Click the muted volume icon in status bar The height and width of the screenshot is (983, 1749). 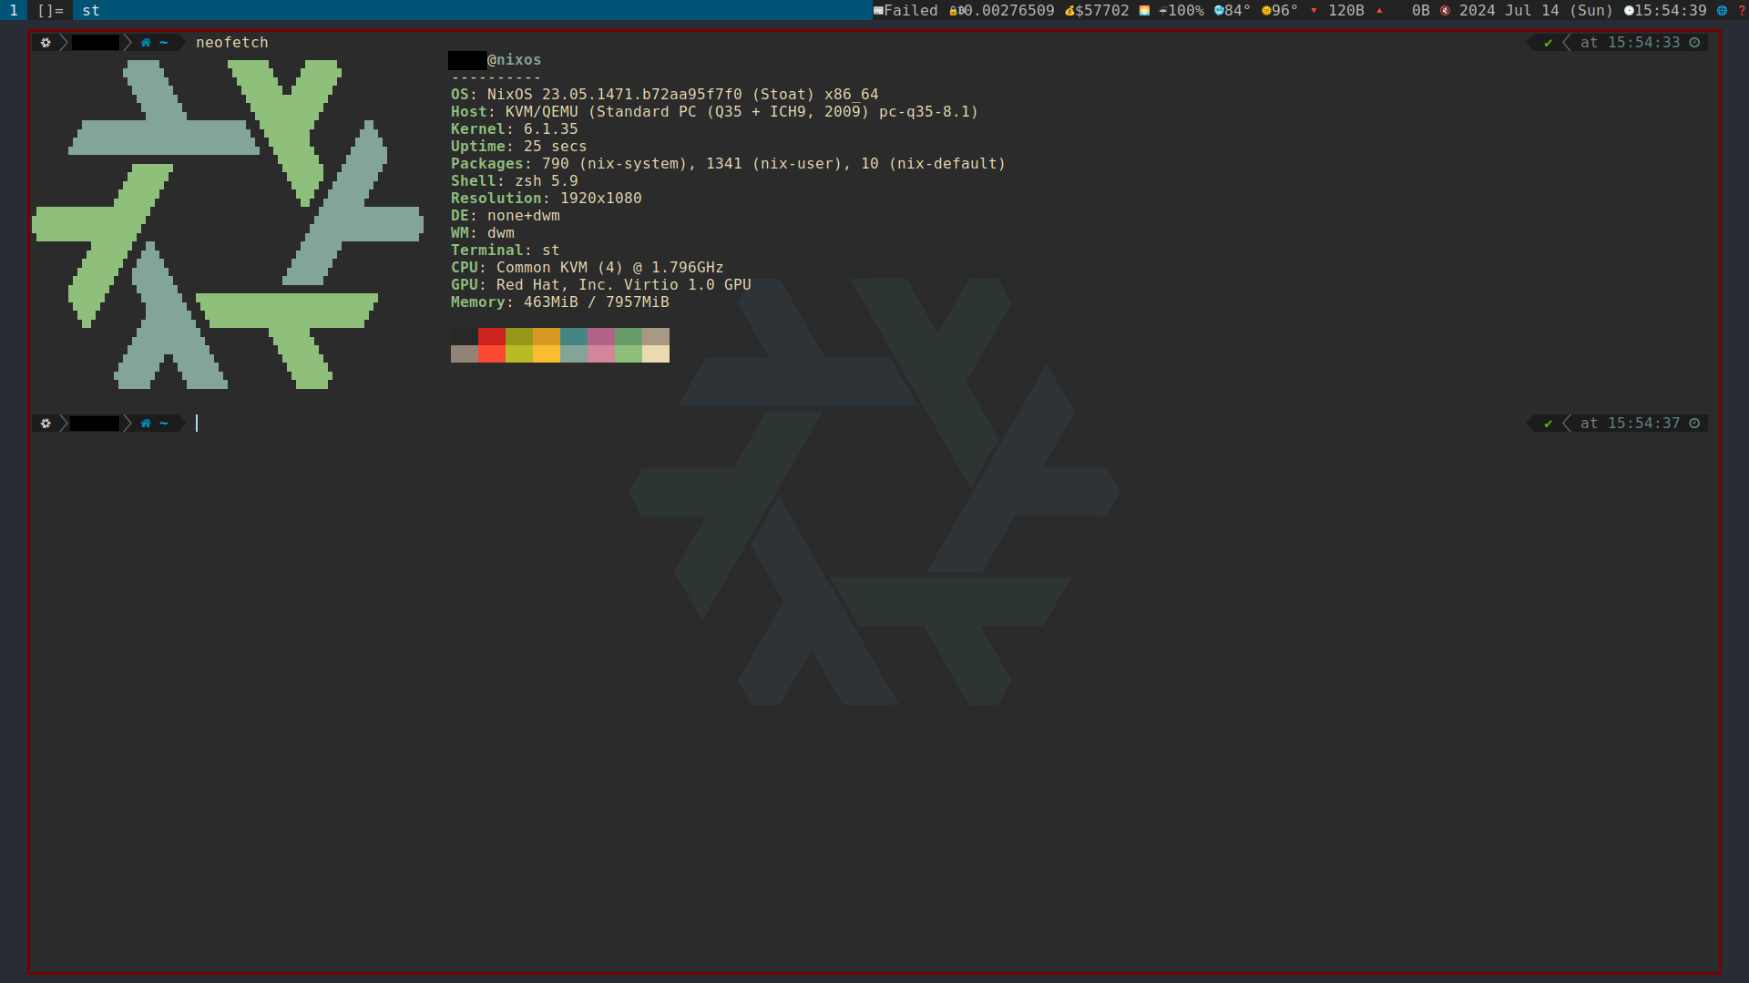click(1445, 11)
